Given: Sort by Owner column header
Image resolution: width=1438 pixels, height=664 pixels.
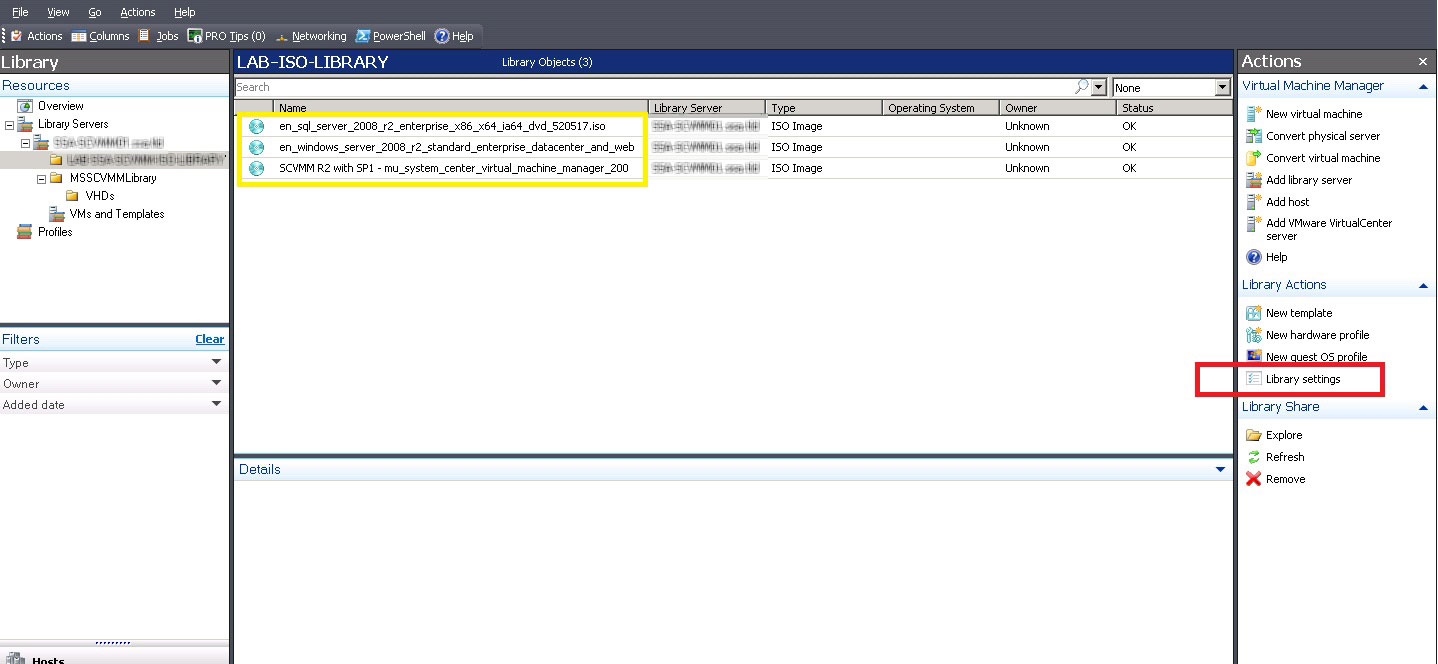Looking at the screenshot, I should pos(1058,108).
